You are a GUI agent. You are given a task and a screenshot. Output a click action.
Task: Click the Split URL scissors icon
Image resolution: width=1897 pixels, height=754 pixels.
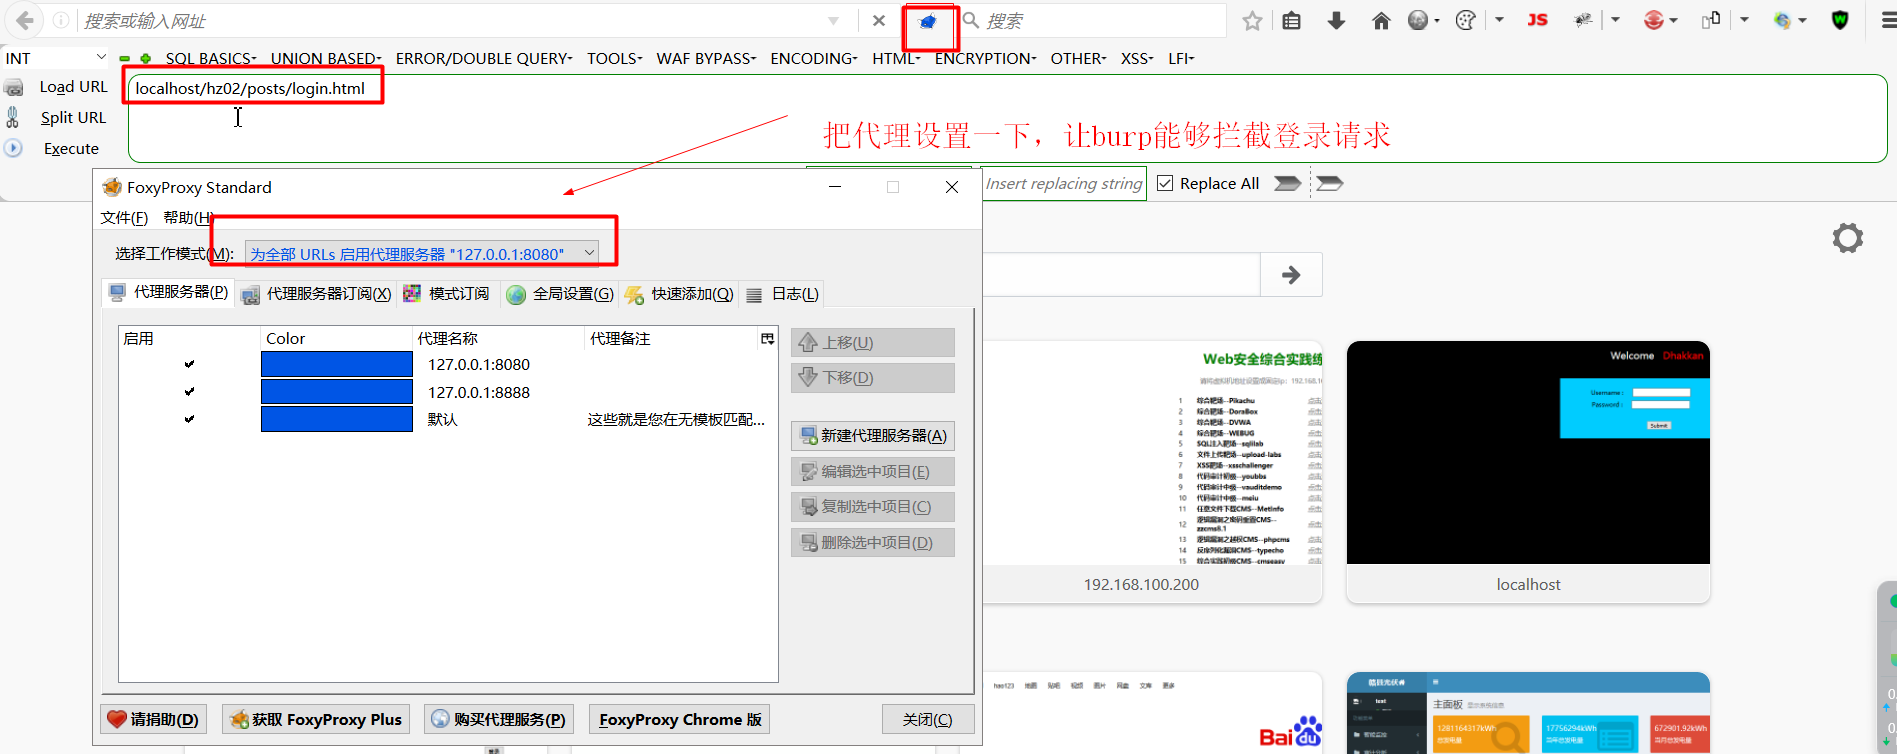13,118
